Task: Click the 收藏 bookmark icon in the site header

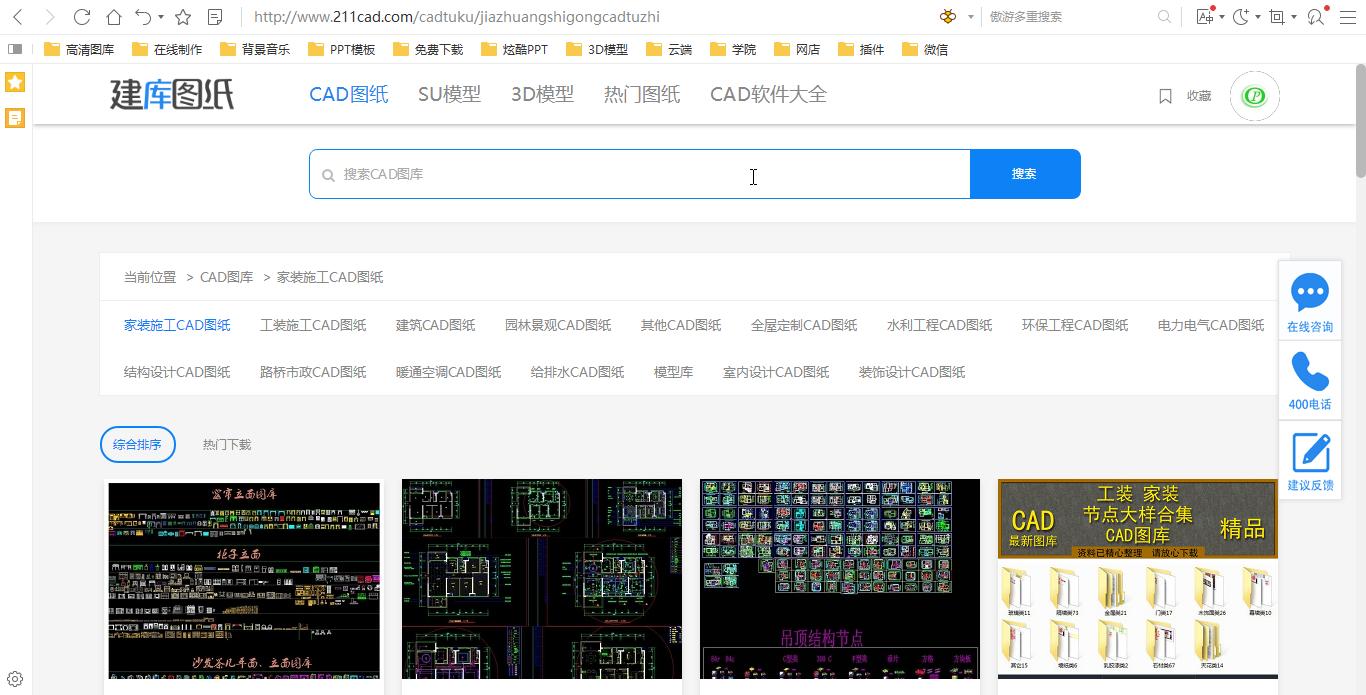Action: (1165, 96)
